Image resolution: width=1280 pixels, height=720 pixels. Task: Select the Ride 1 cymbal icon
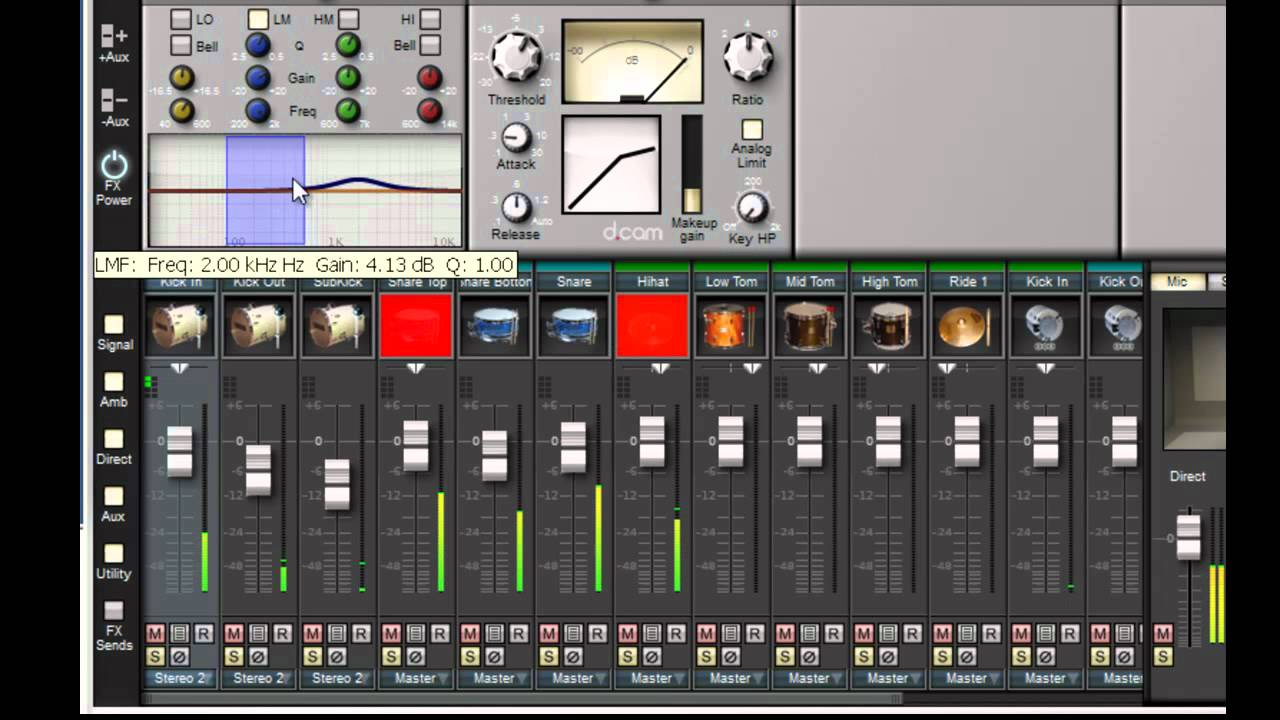click(967, 326)
